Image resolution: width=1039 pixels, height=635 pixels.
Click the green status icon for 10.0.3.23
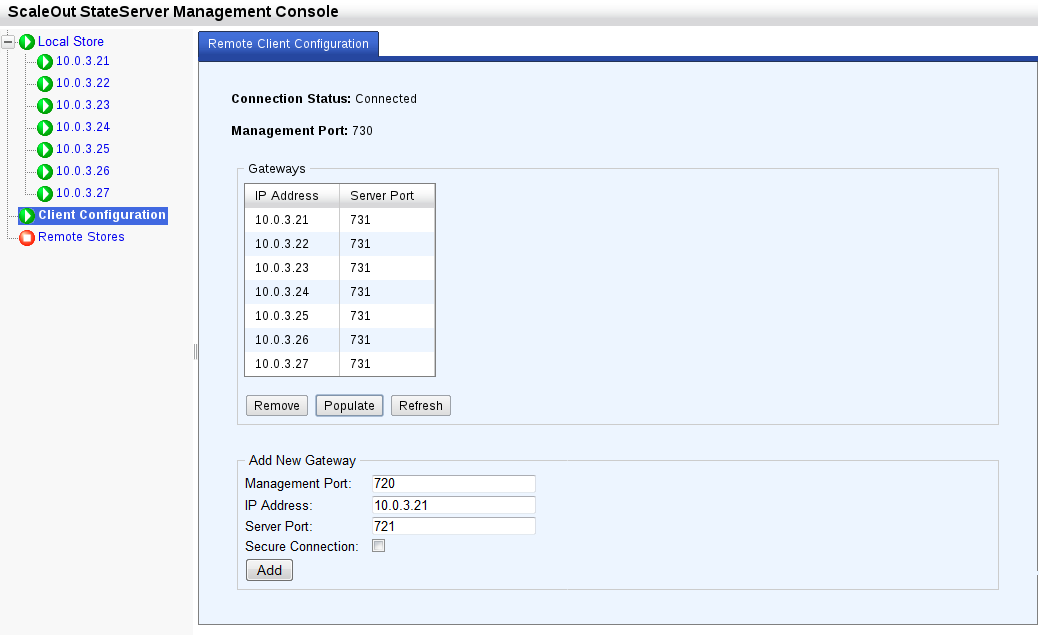pyautogui.click(x=45, y=105)
